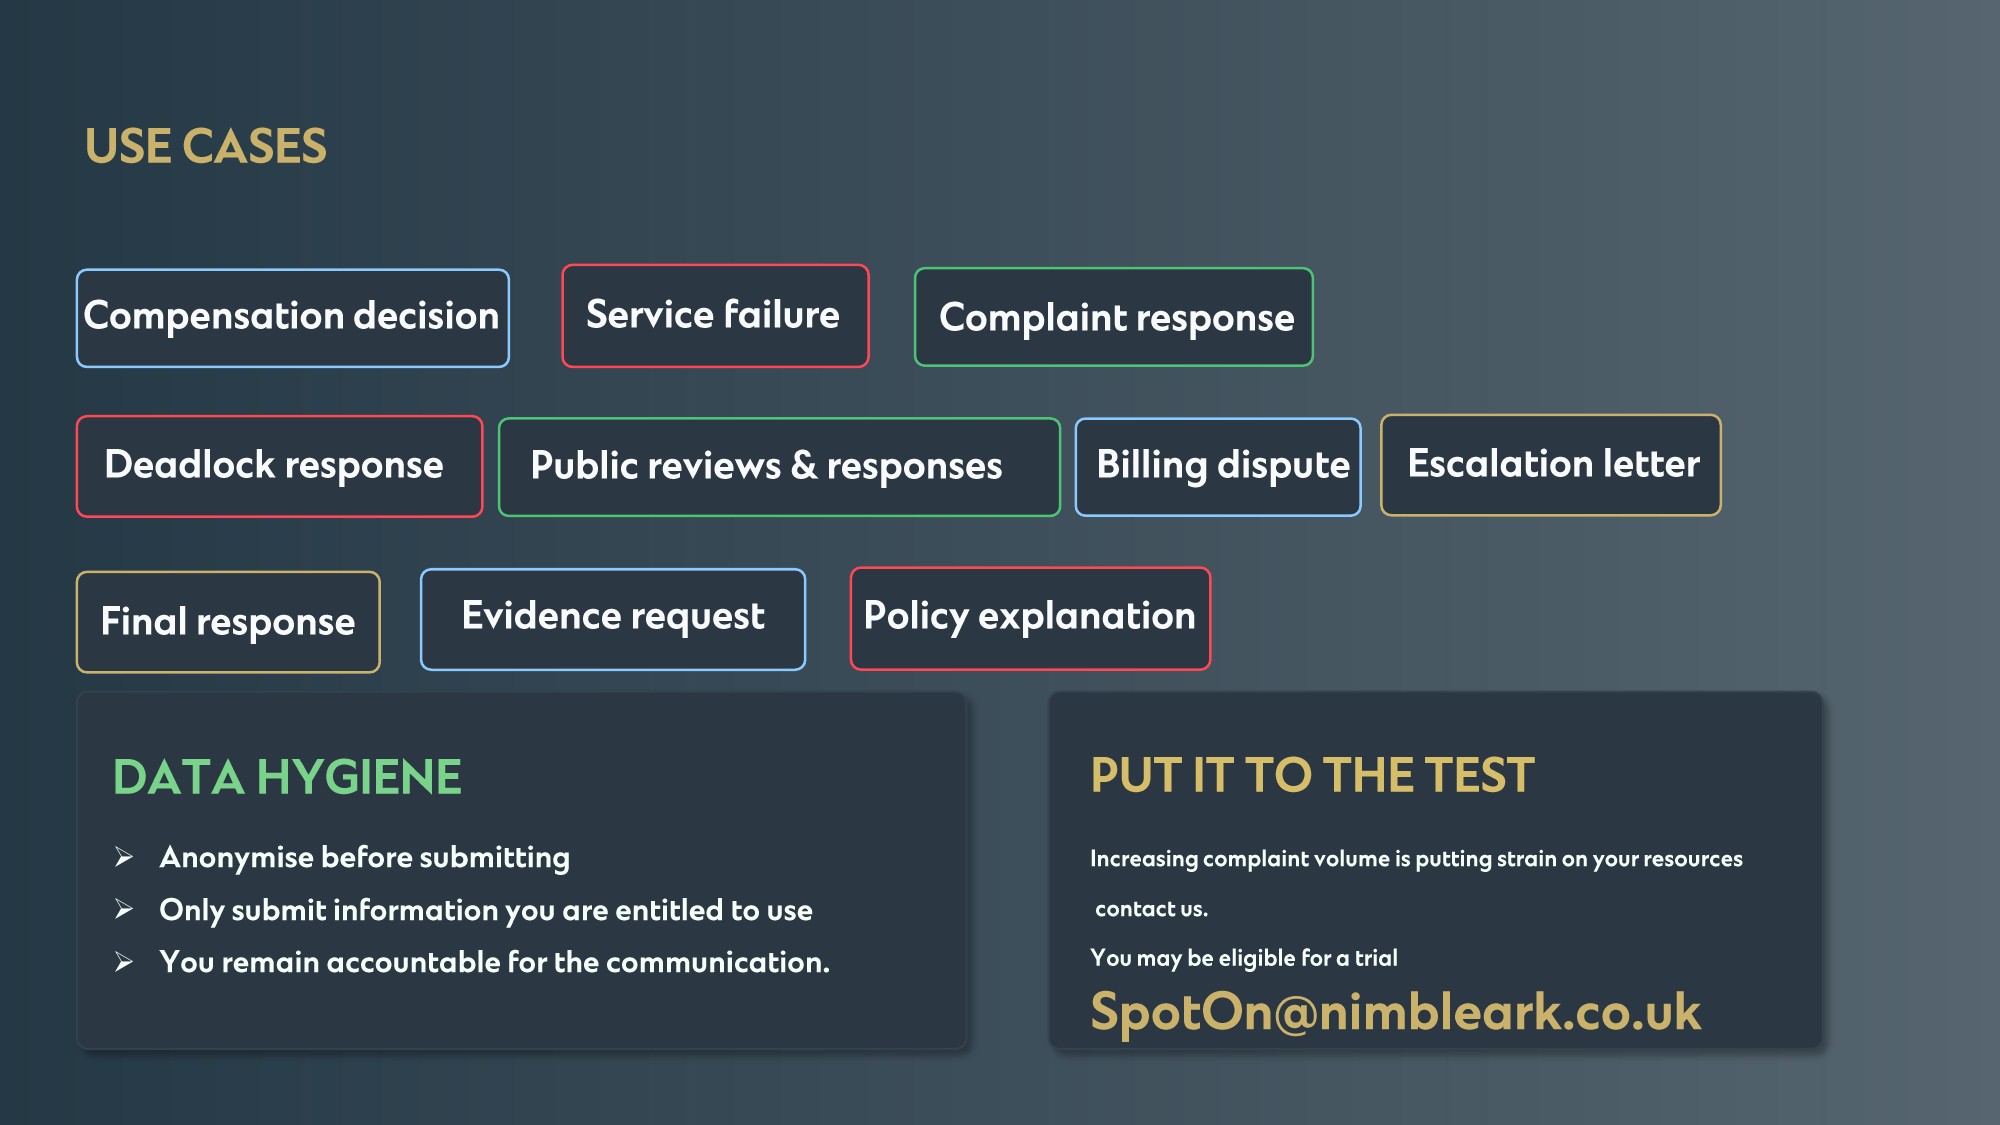2000x1125 pixels.
Task: Click the arrow bullet beside You remain accountable
Action: (124, 962)
